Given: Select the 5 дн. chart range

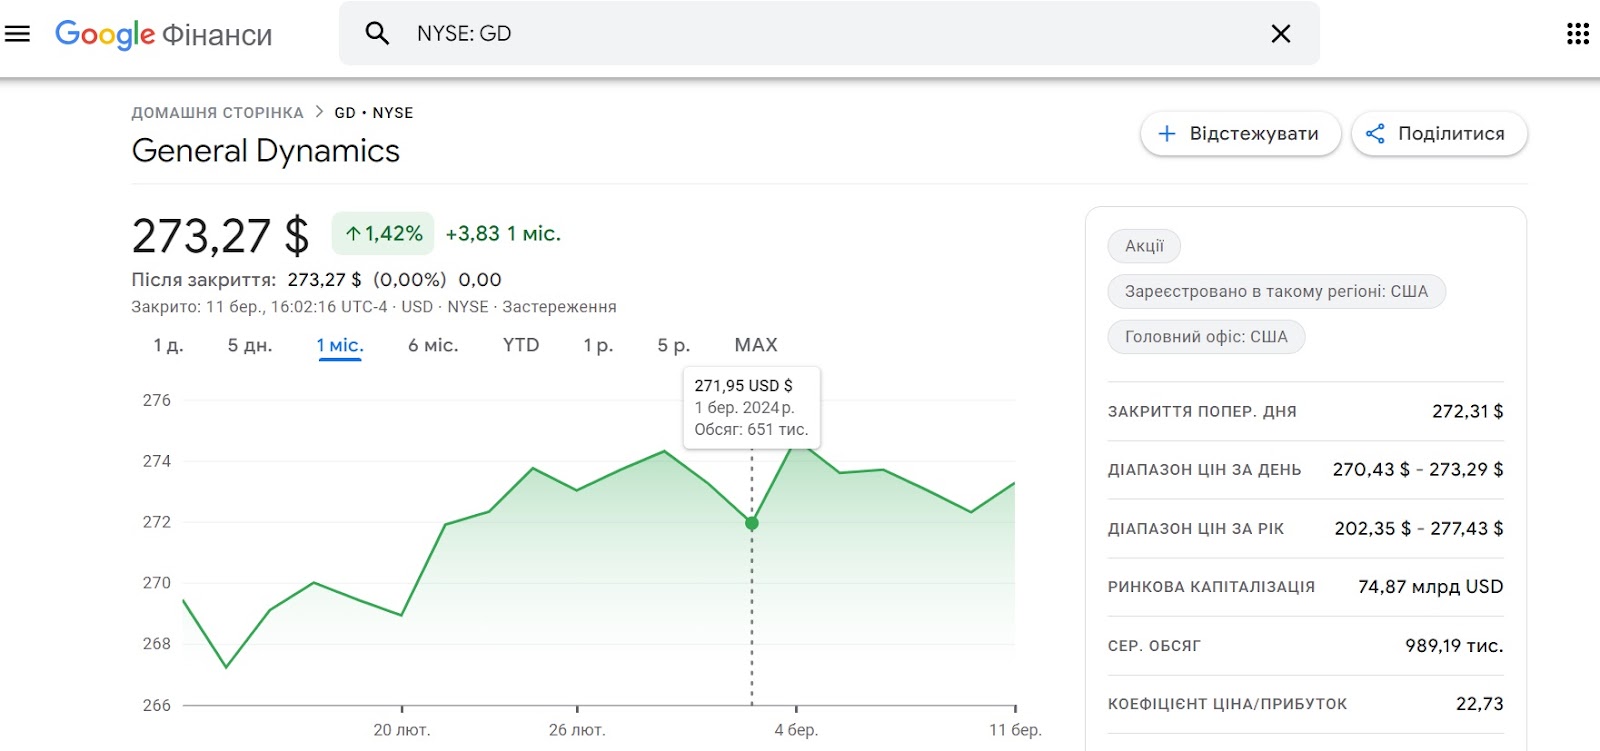Looking at the screenshot, I should click(250, 345).
